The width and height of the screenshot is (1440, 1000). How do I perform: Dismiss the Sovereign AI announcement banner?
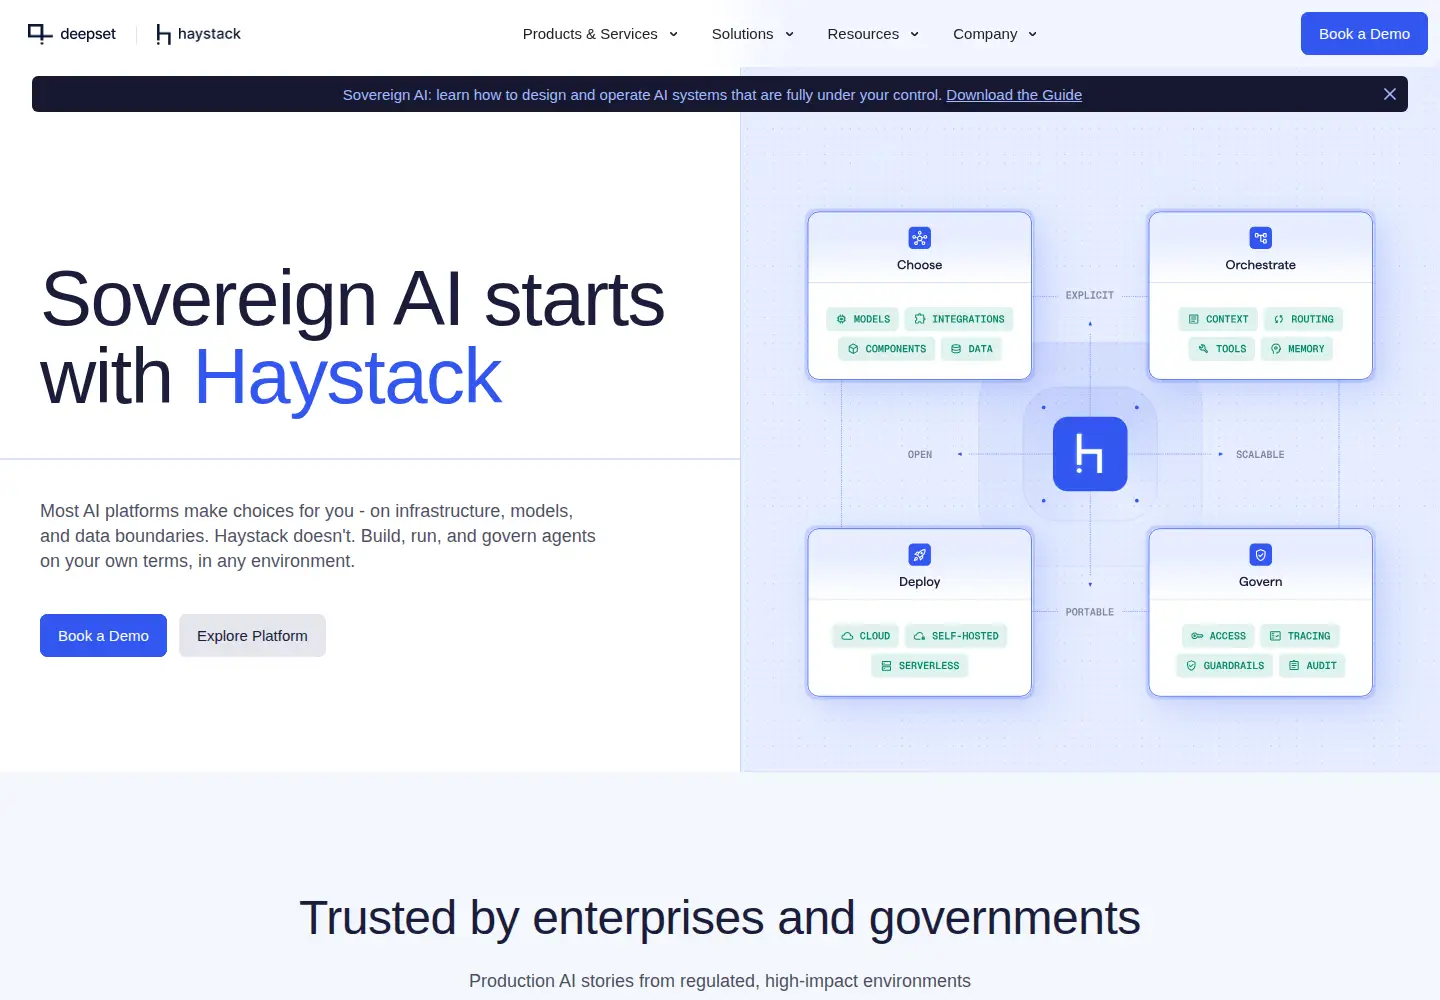pos(1390,94)
